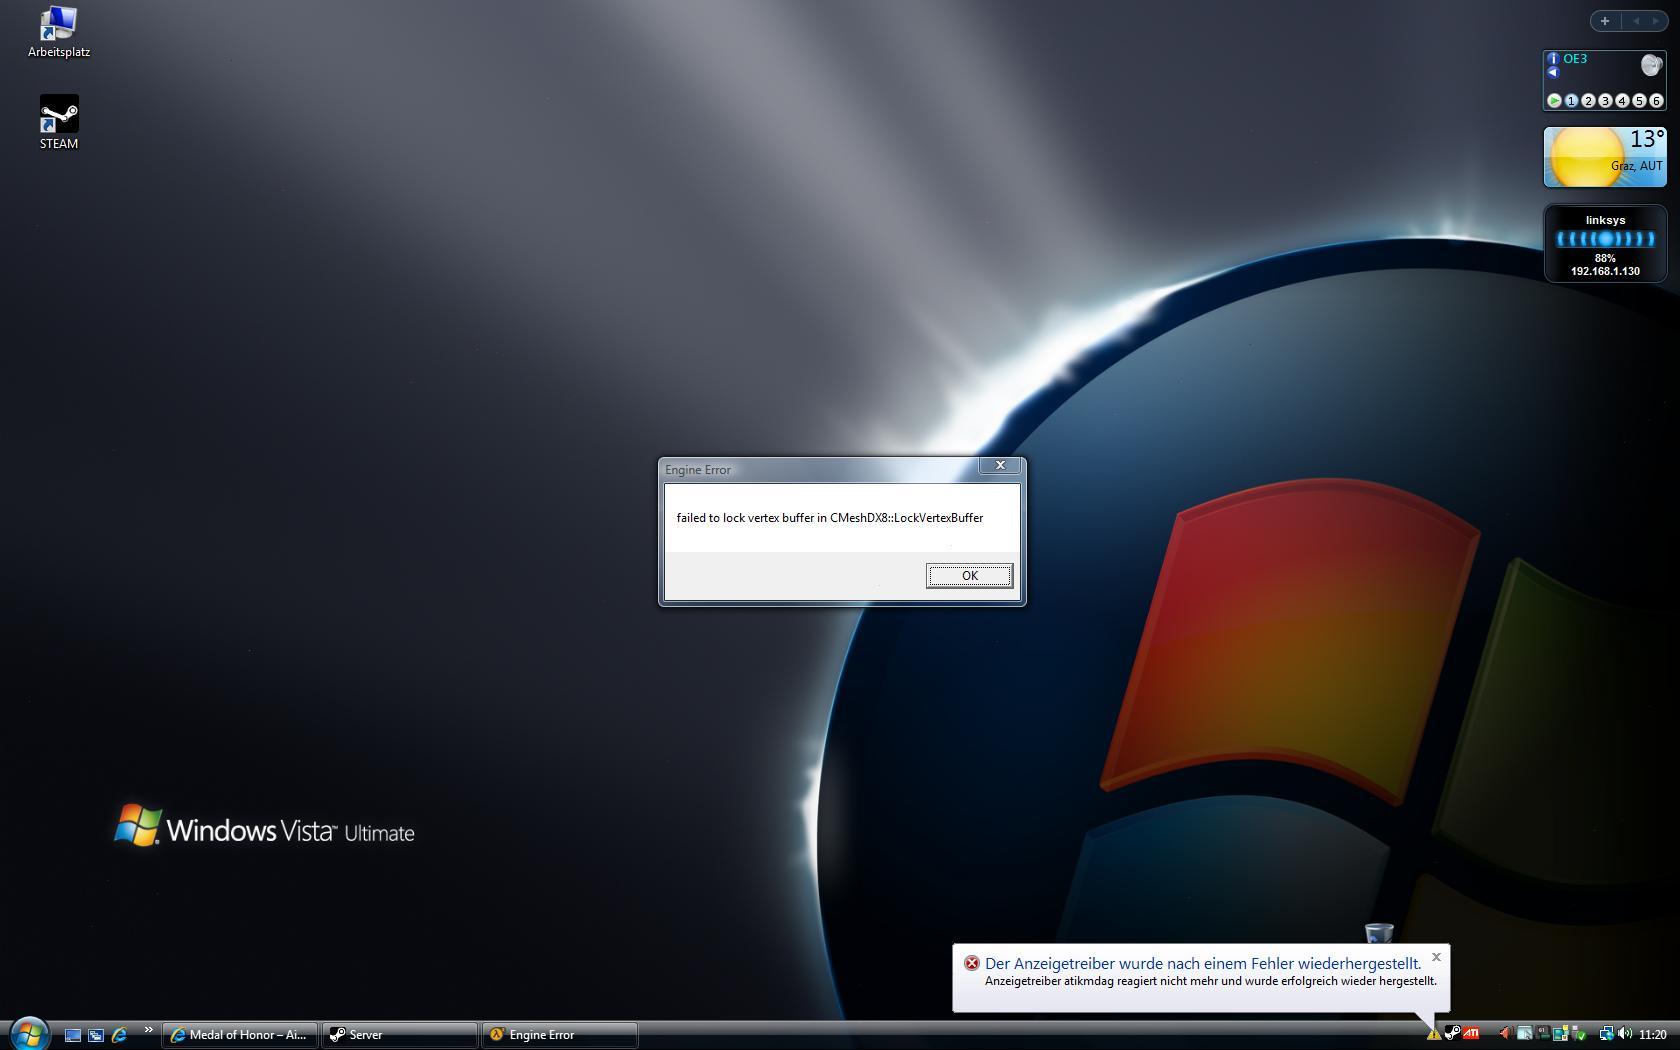Go to next sidebar gadget page arrow
Image resolution: width=1680 pixels, height=1050 pixels.
1656,21
